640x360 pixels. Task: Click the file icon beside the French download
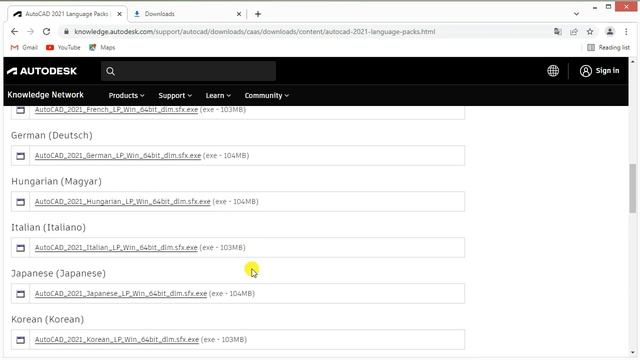coord(20,110)
